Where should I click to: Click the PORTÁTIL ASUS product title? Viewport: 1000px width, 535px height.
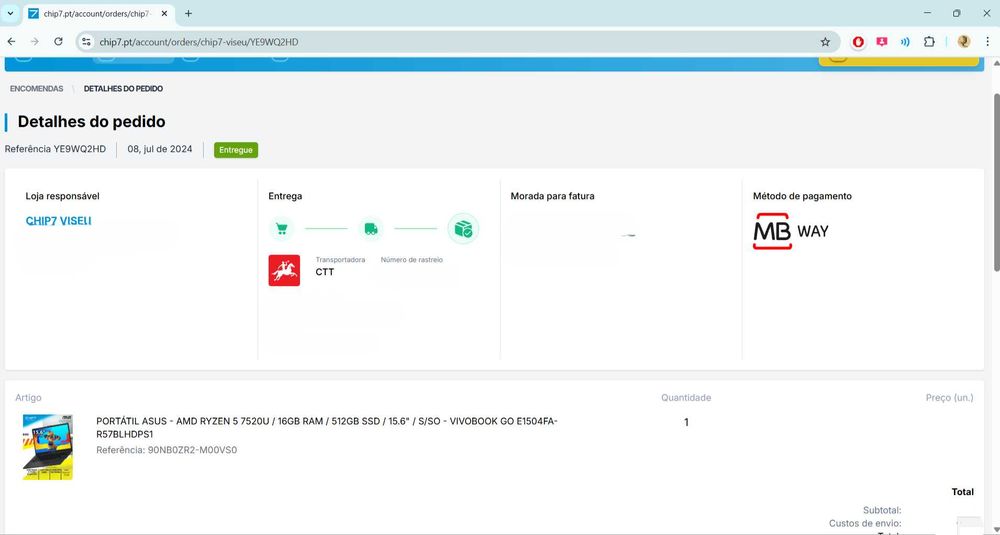327,427
